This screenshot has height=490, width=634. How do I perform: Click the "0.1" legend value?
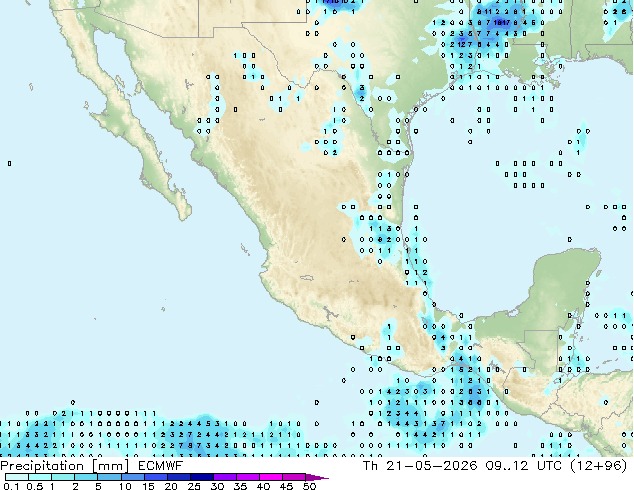click(11, 486)
